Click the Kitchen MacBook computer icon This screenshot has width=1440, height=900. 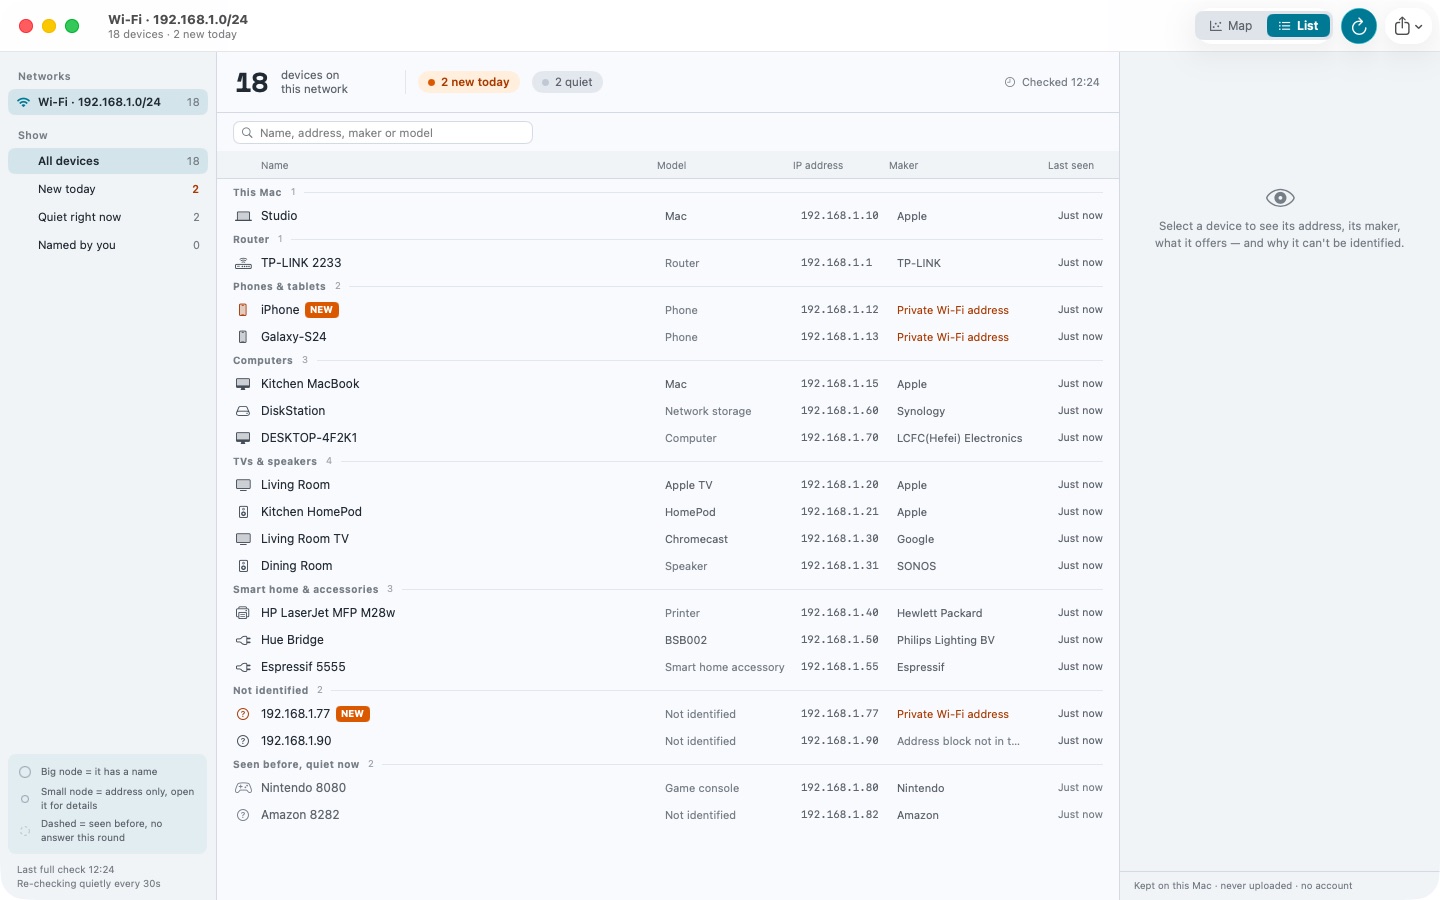[243, 384]
